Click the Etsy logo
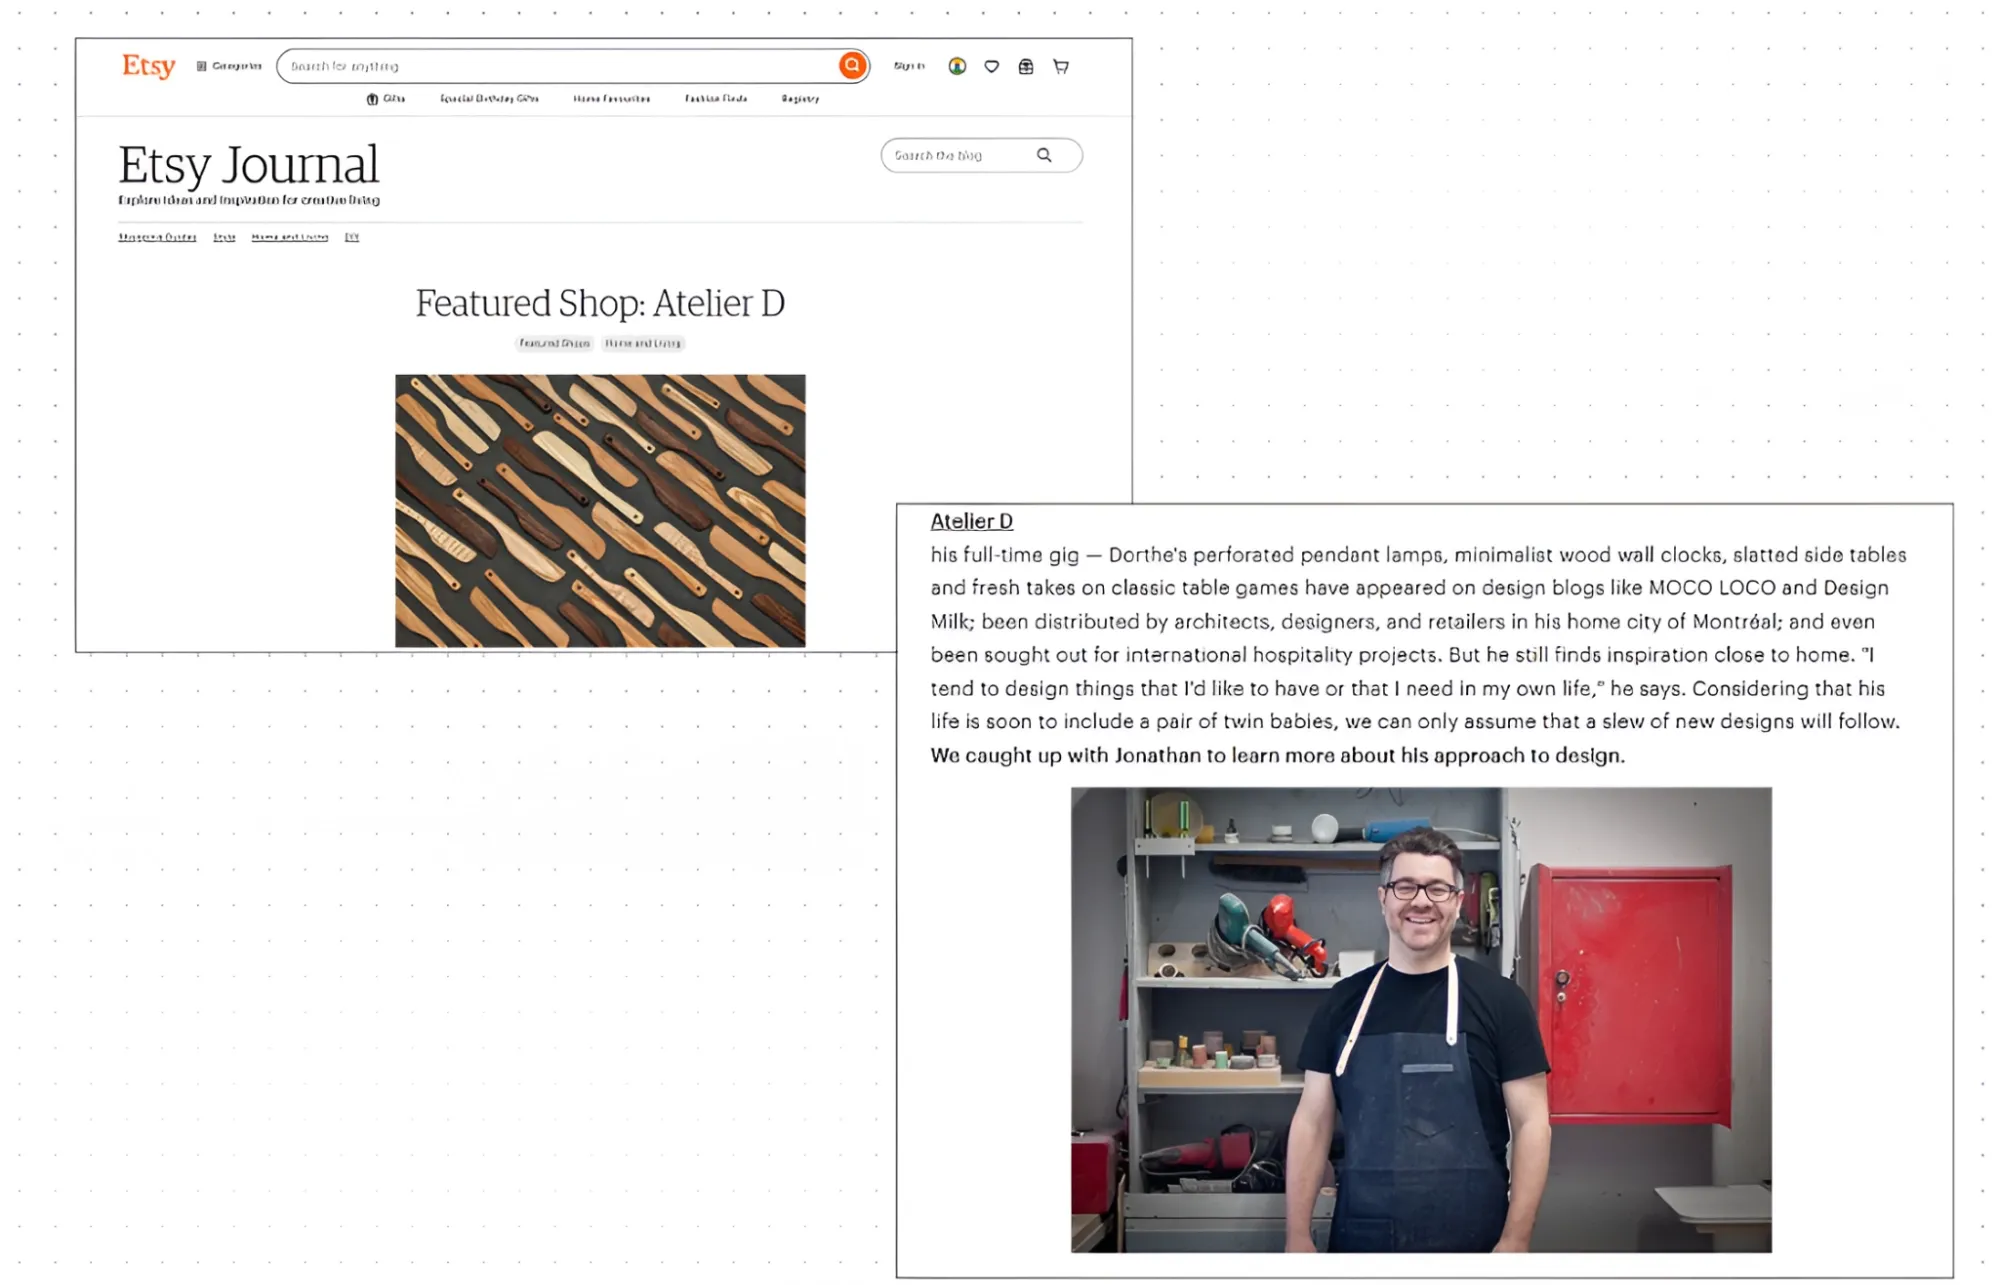The height and width of the screenshot is (1286, 1999). [148, 66]
